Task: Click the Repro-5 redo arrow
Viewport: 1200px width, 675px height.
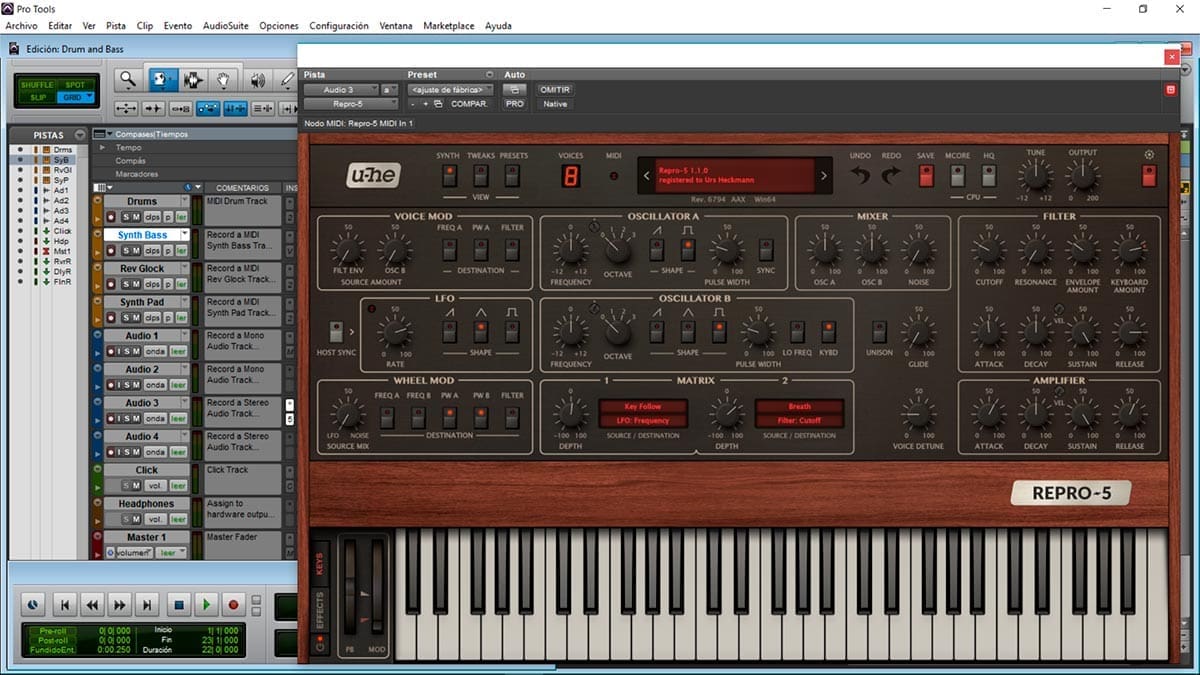Action: [x=890, y=176]
